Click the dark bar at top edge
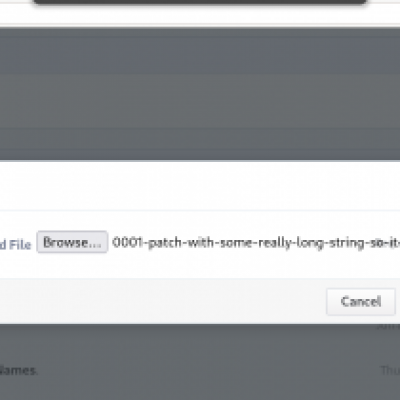This screenshot has height=400, width=400. pos(200,2)
